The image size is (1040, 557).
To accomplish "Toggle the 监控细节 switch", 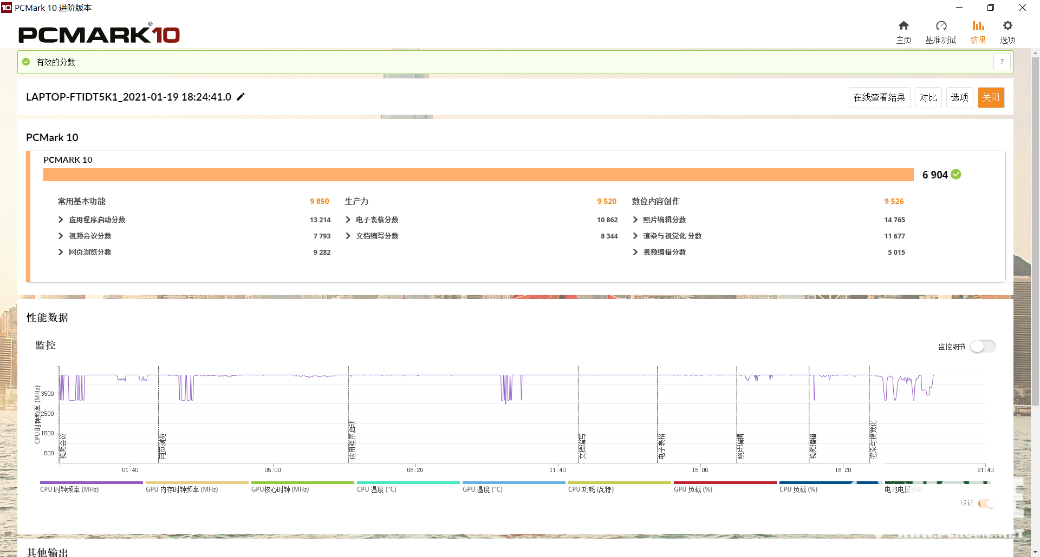I will 983,346.
